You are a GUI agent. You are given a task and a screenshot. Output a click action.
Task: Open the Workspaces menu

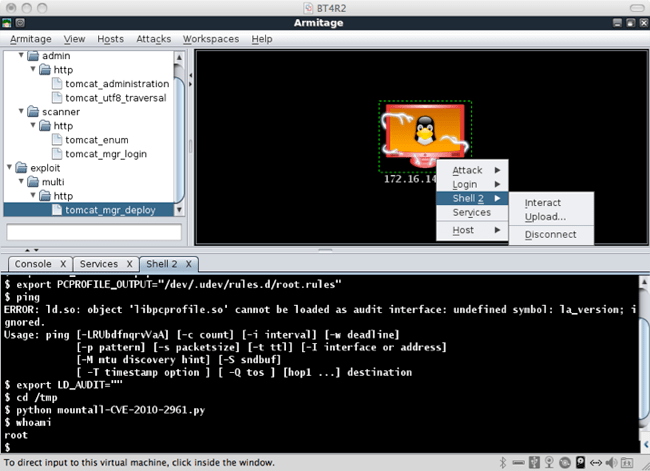(x=211, y=39)
